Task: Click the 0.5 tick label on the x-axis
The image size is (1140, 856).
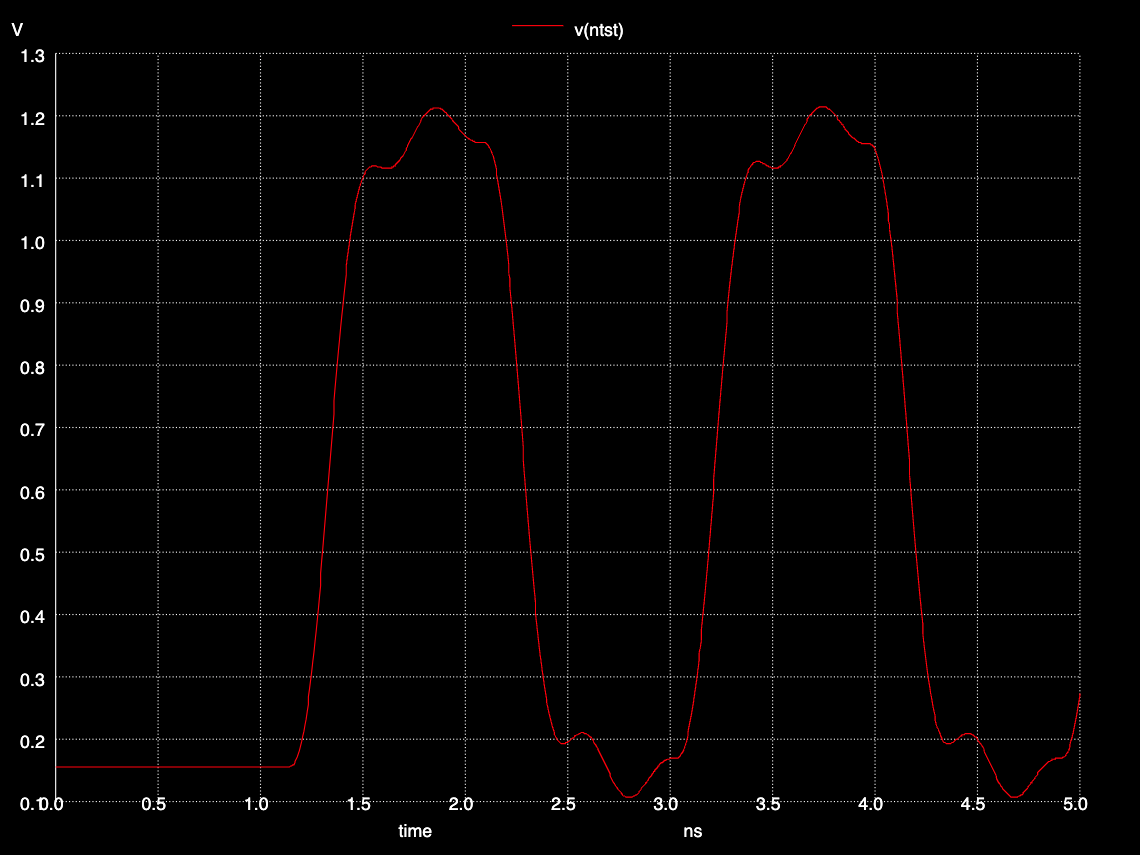Action: [x=154, y=804]
